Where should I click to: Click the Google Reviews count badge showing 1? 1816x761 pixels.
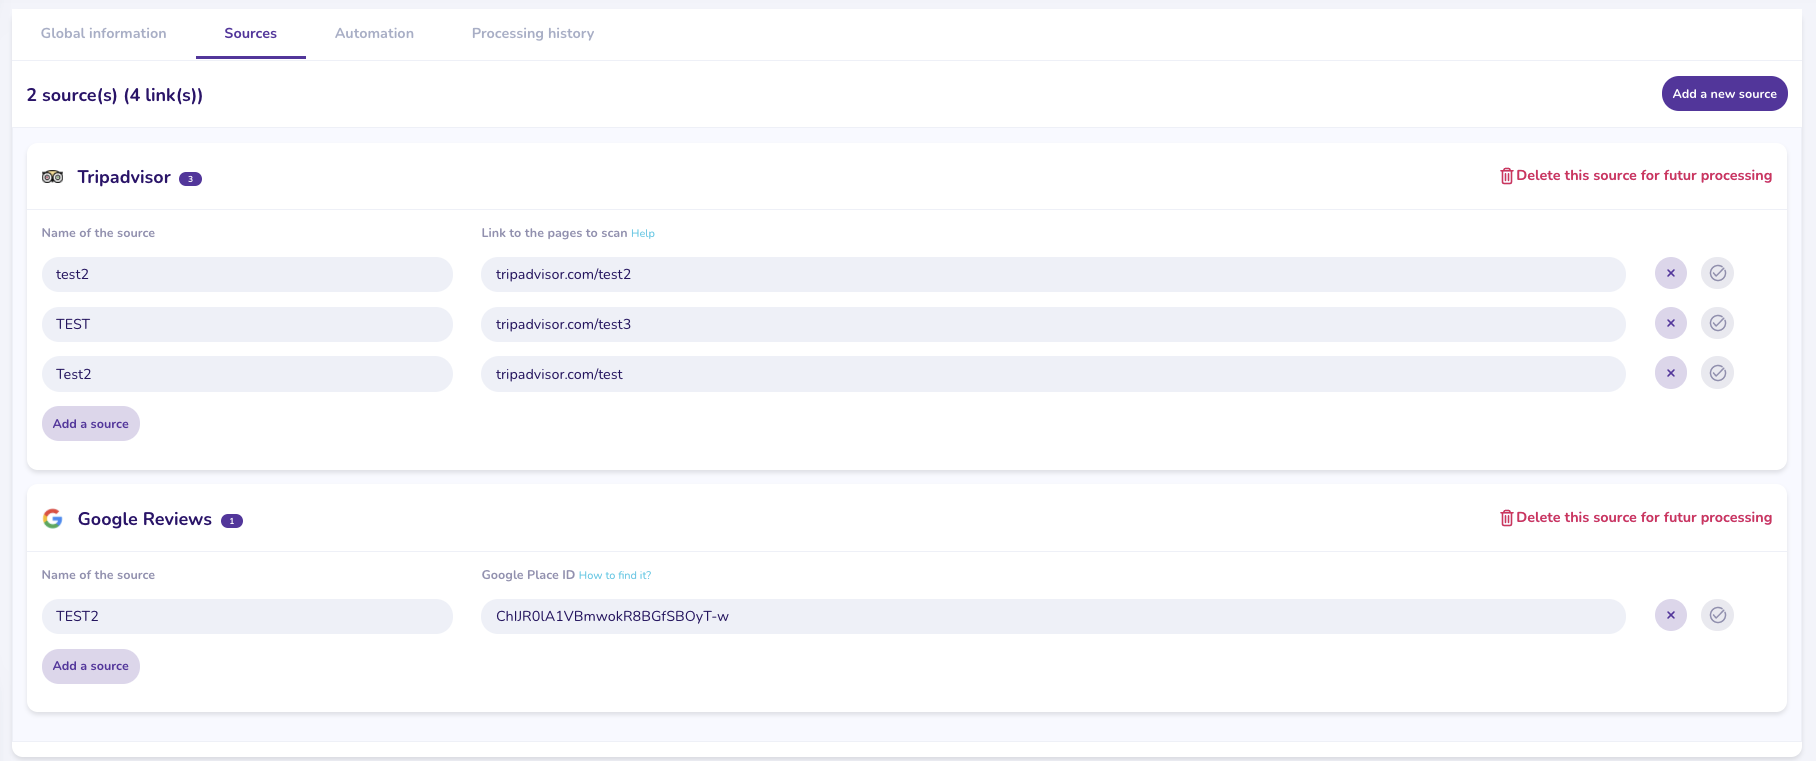(x=232, y=521)
